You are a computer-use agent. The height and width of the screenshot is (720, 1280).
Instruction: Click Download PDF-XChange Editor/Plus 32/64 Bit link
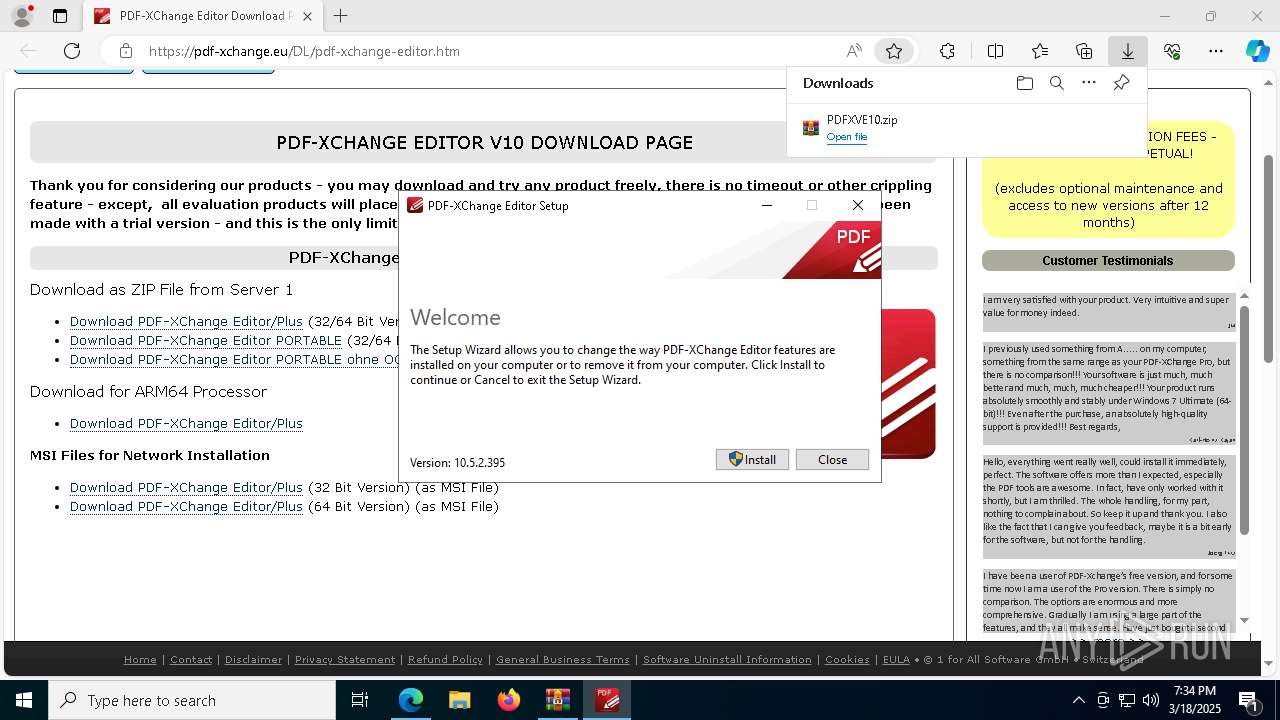click(x=186, y=322)
